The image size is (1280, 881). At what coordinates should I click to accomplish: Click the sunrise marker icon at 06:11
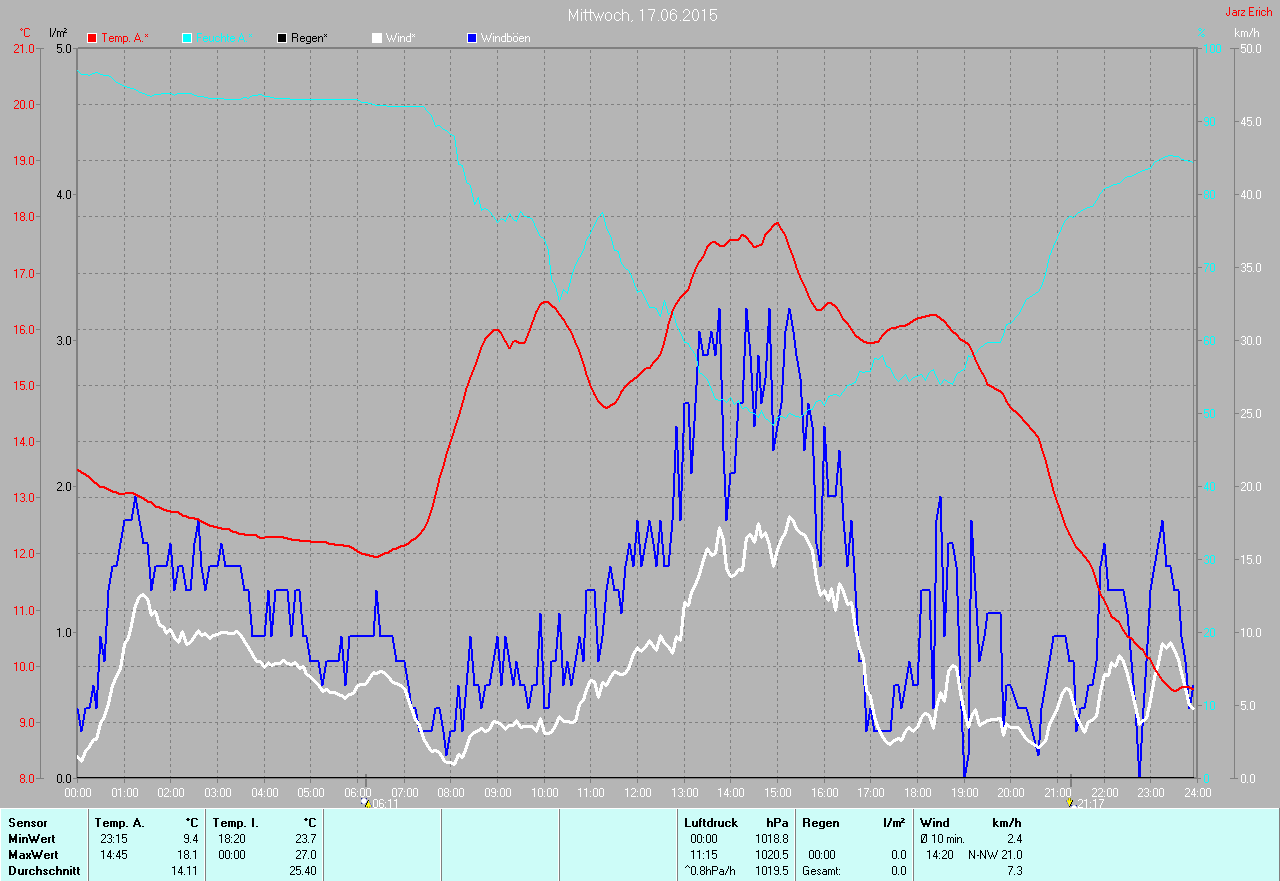(366, 802)
